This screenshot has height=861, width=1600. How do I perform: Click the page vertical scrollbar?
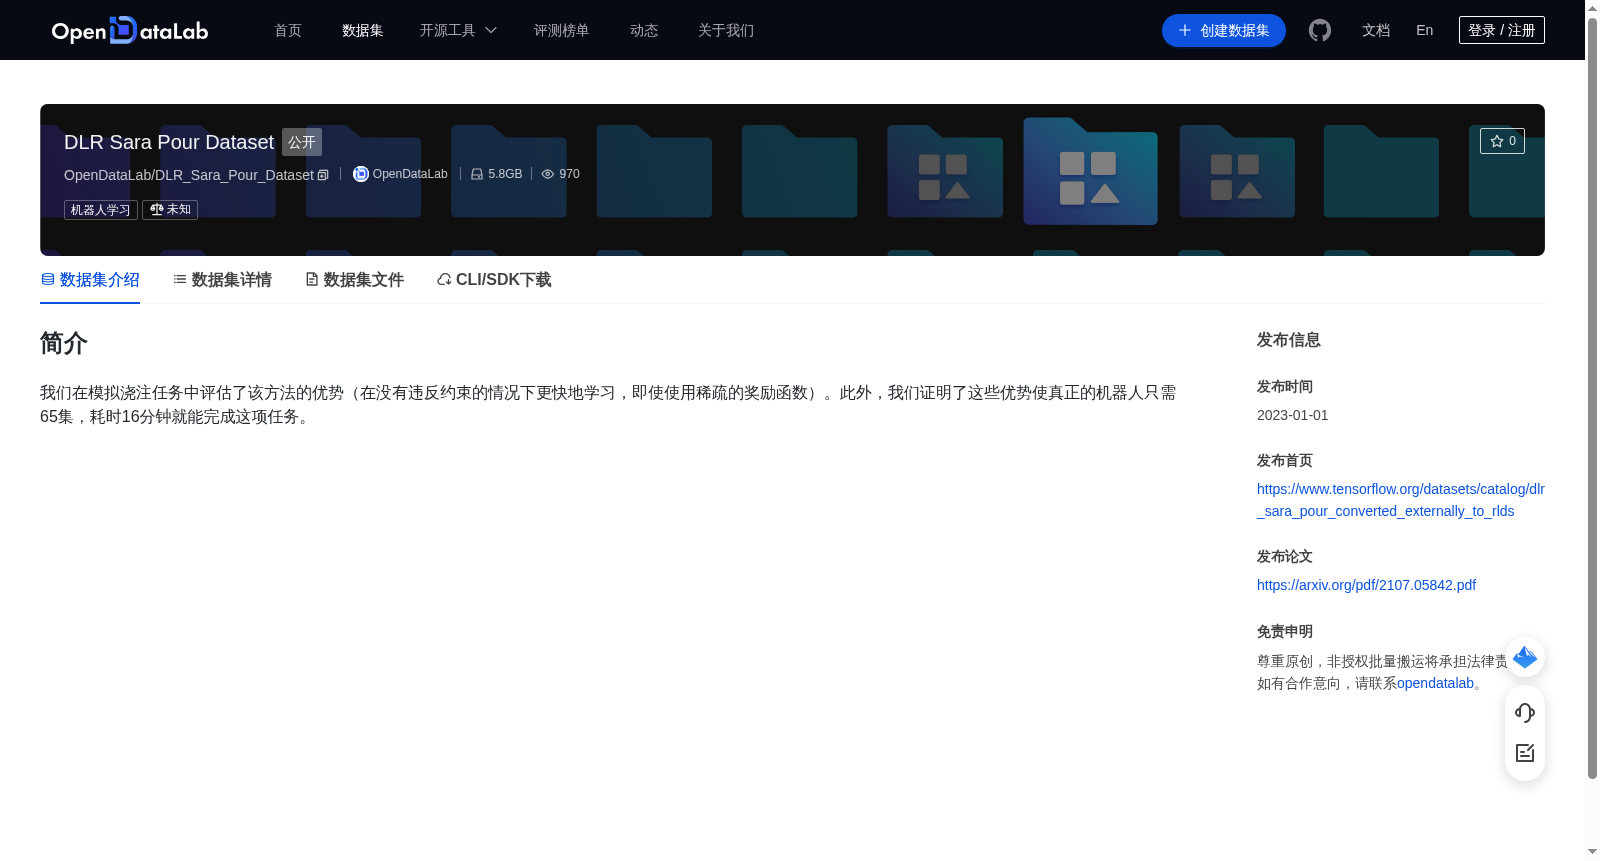click(x=1592, y=400)
